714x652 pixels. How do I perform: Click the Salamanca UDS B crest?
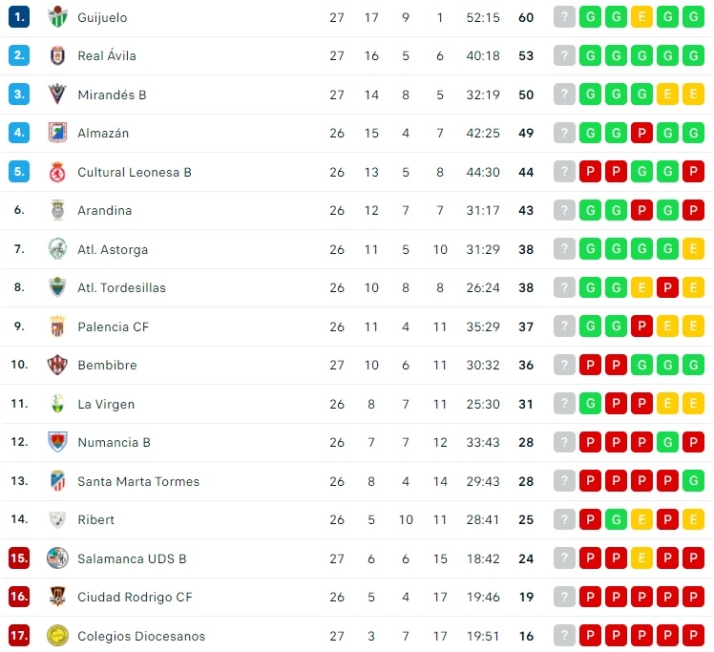(x=58, y=558)
